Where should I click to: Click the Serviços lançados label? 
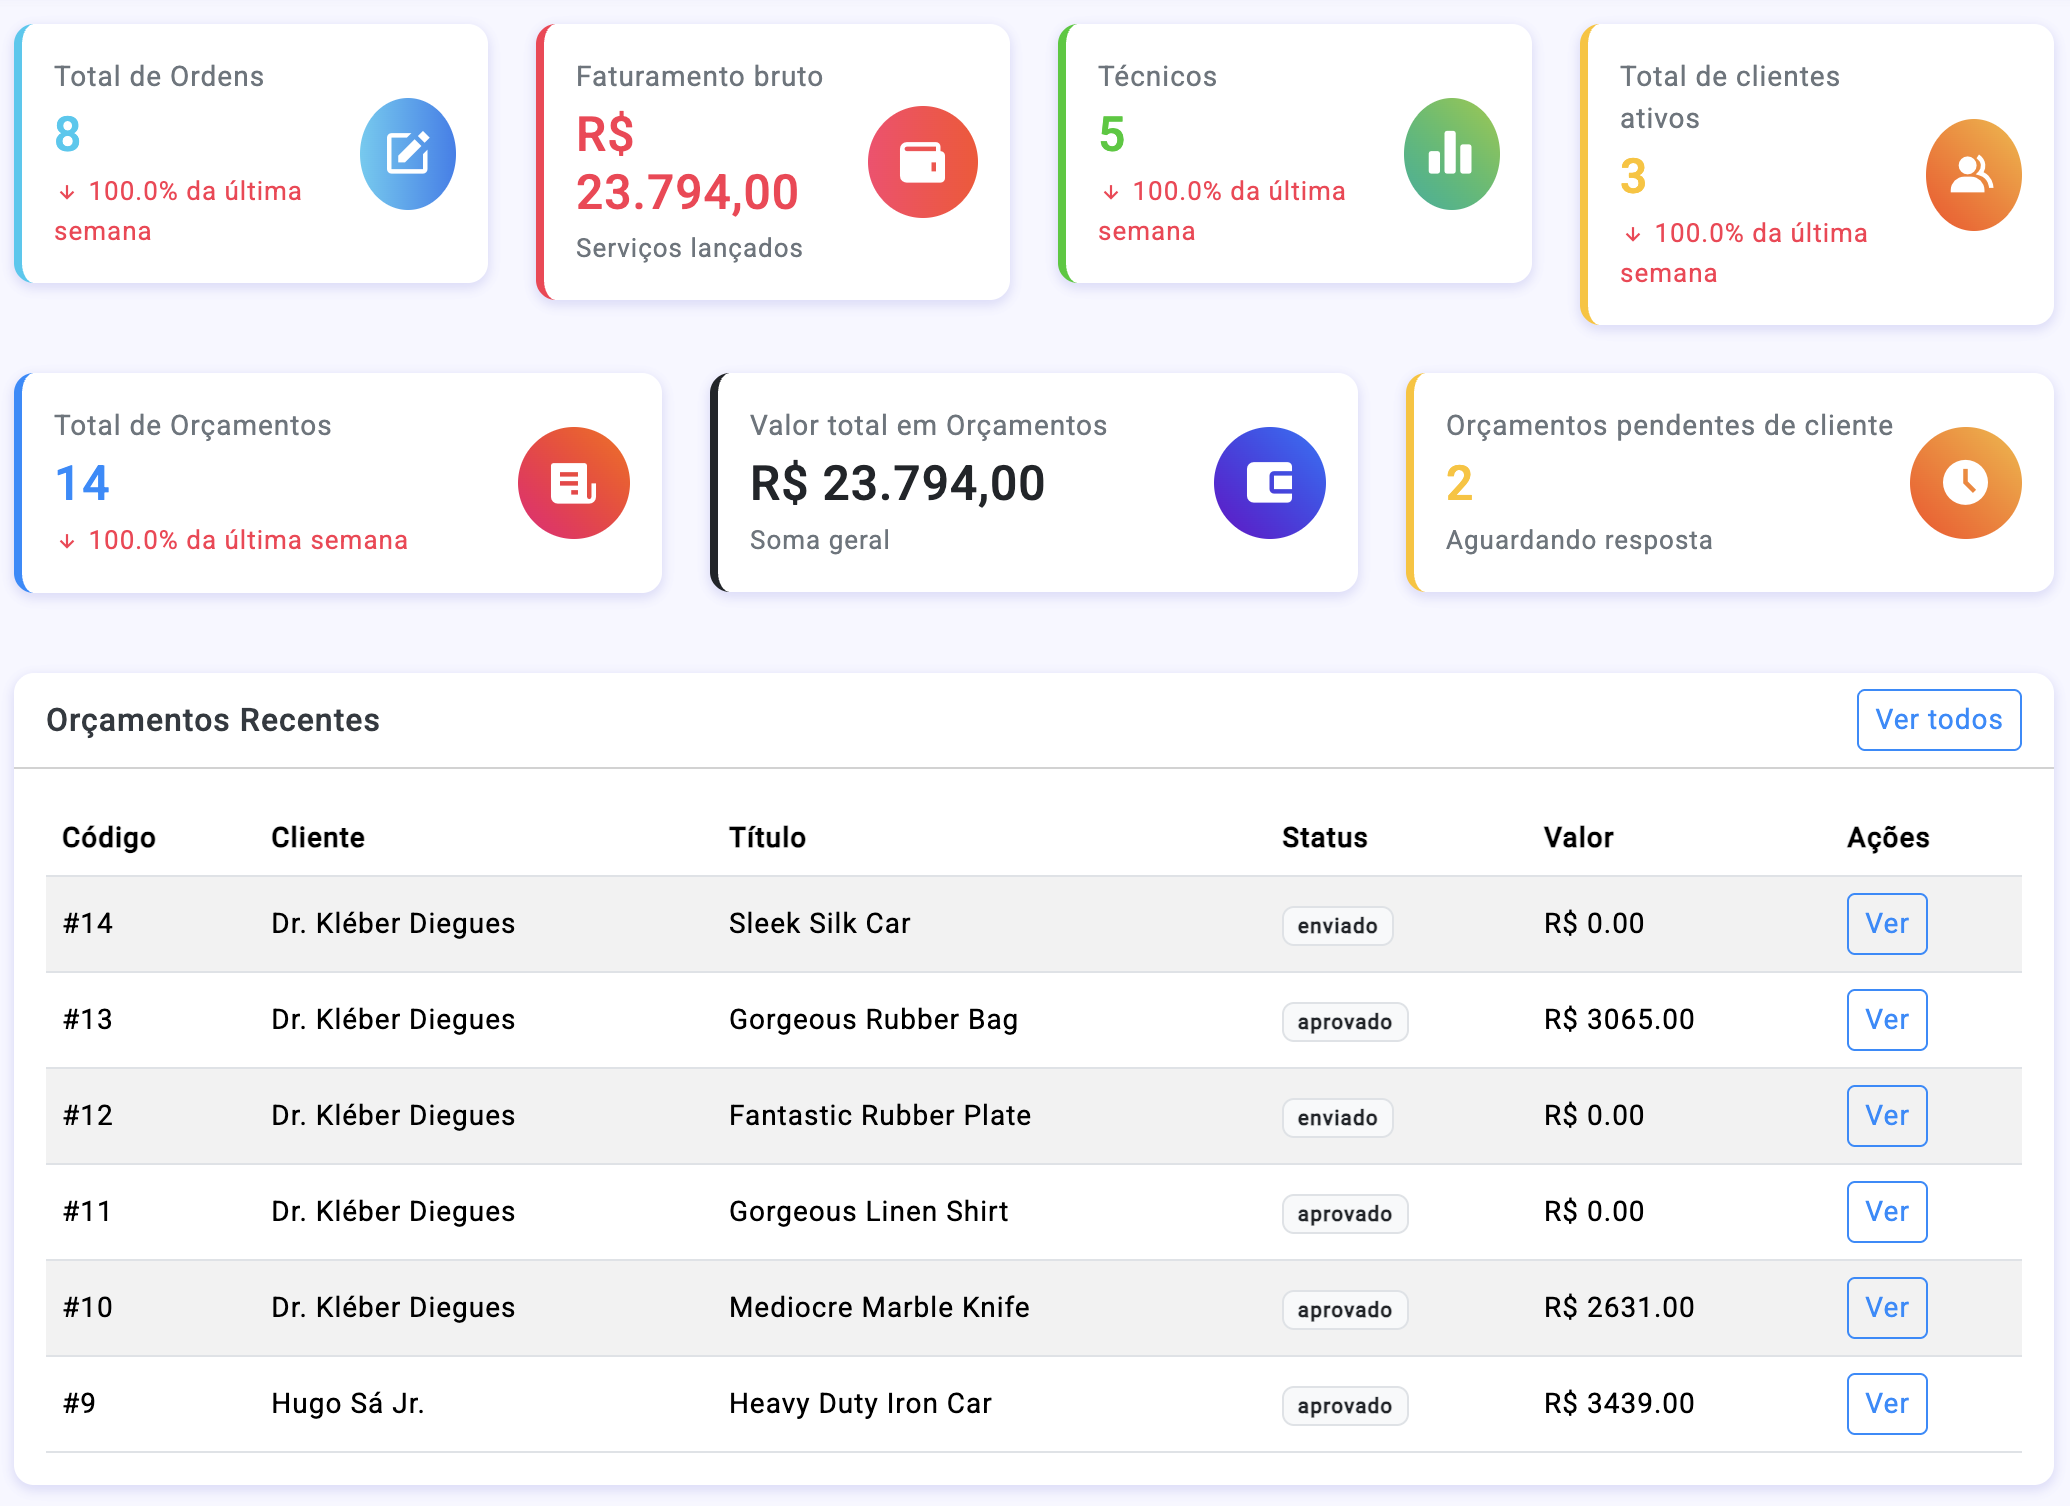(x=689, y=248)
